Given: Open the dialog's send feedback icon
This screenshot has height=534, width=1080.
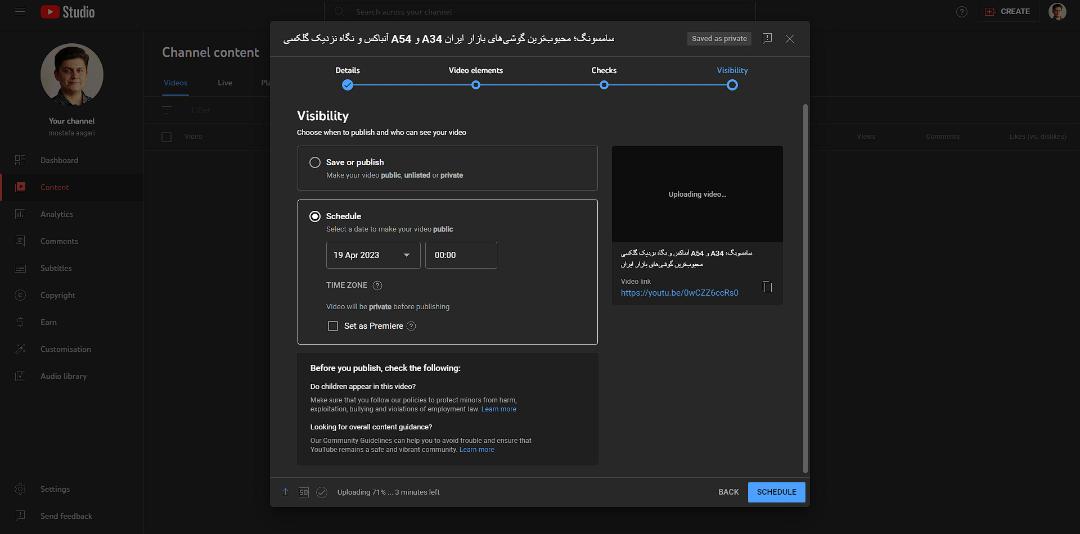Looking at the screenshot, I should (767, 39).
